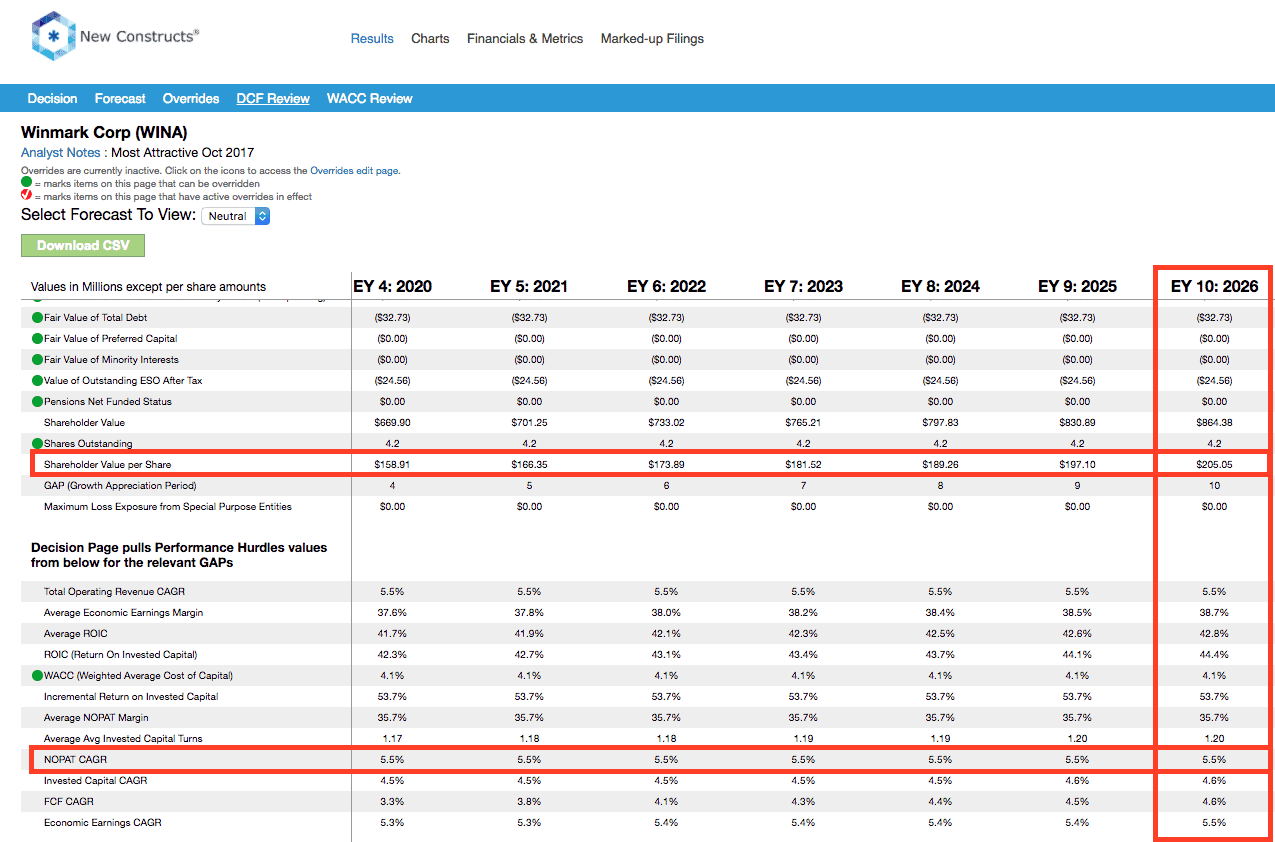Open the Select Forecast To View dropdown
1275x842 pixels.
[x=236, y=216]
